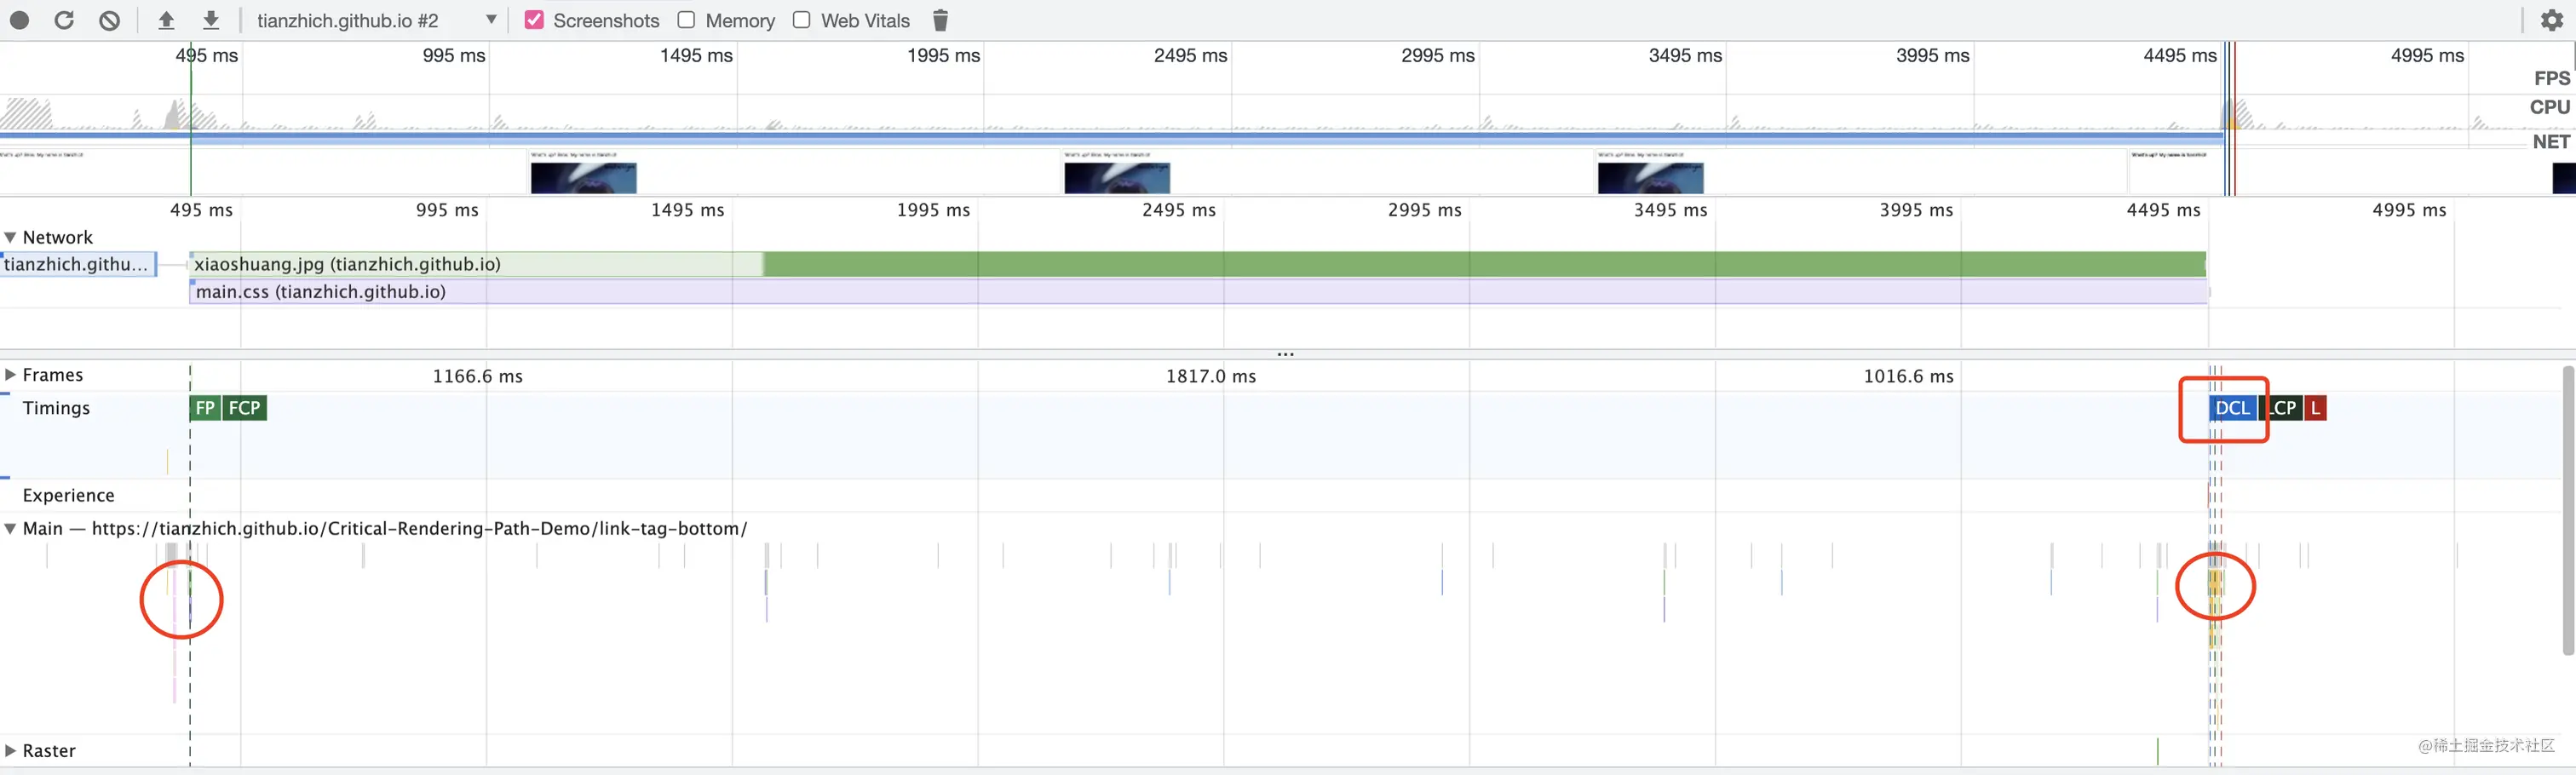This screenshot has height=775, width=2576.
Task: Click the Timings track label
Action: tap(56, 408)
